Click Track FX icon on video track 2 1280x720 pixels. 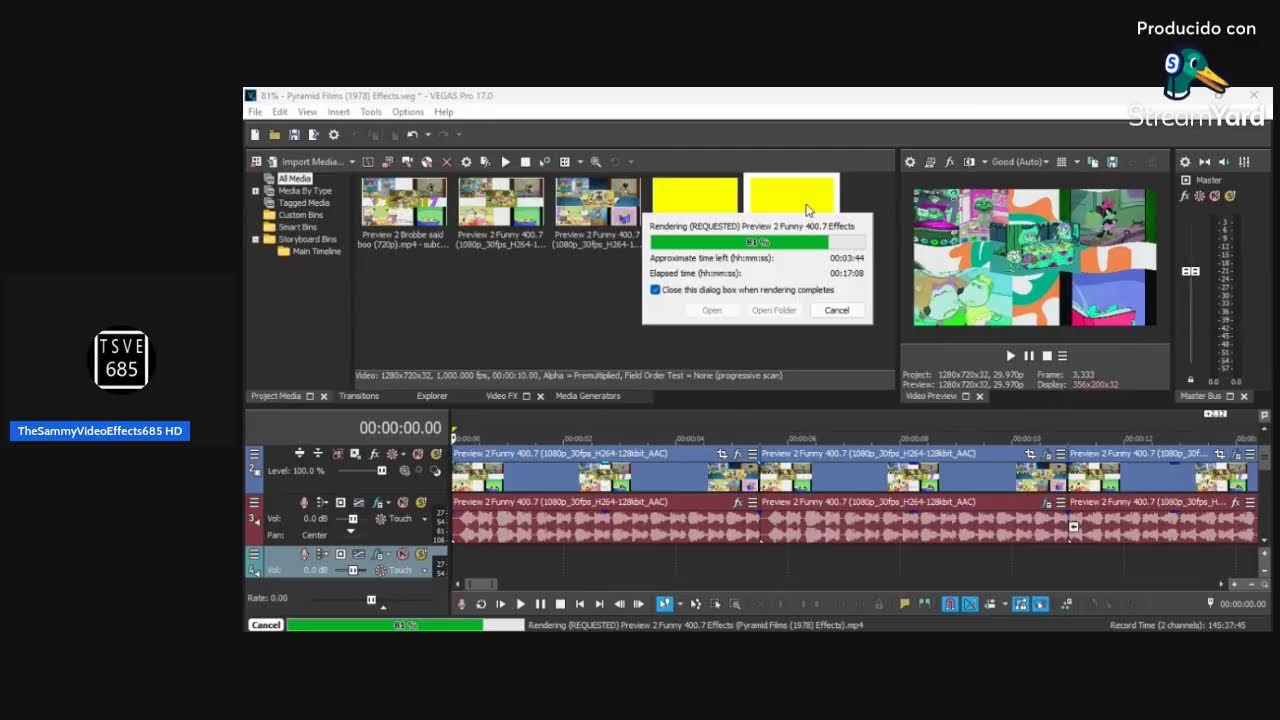pos(374,454)
